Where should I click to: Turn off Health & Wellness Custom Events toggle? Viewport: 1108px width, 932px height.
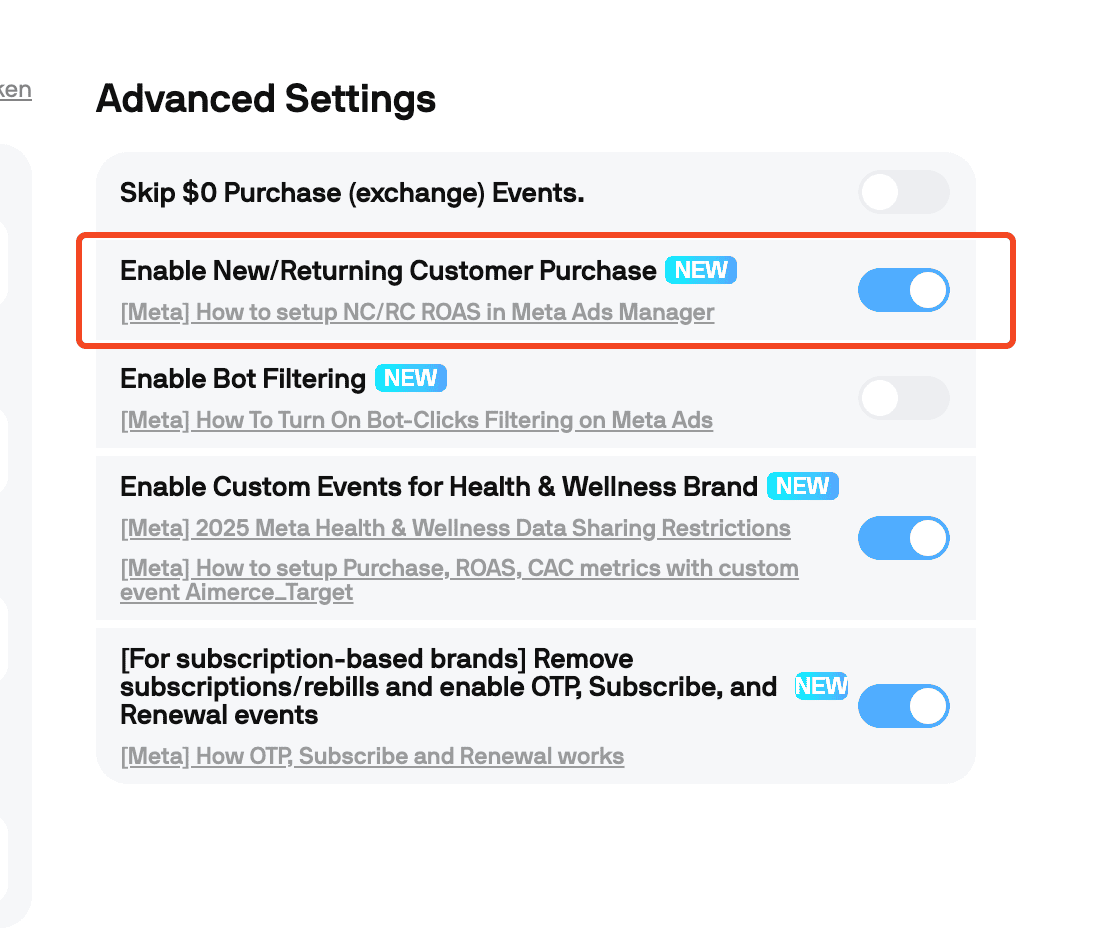903,539
